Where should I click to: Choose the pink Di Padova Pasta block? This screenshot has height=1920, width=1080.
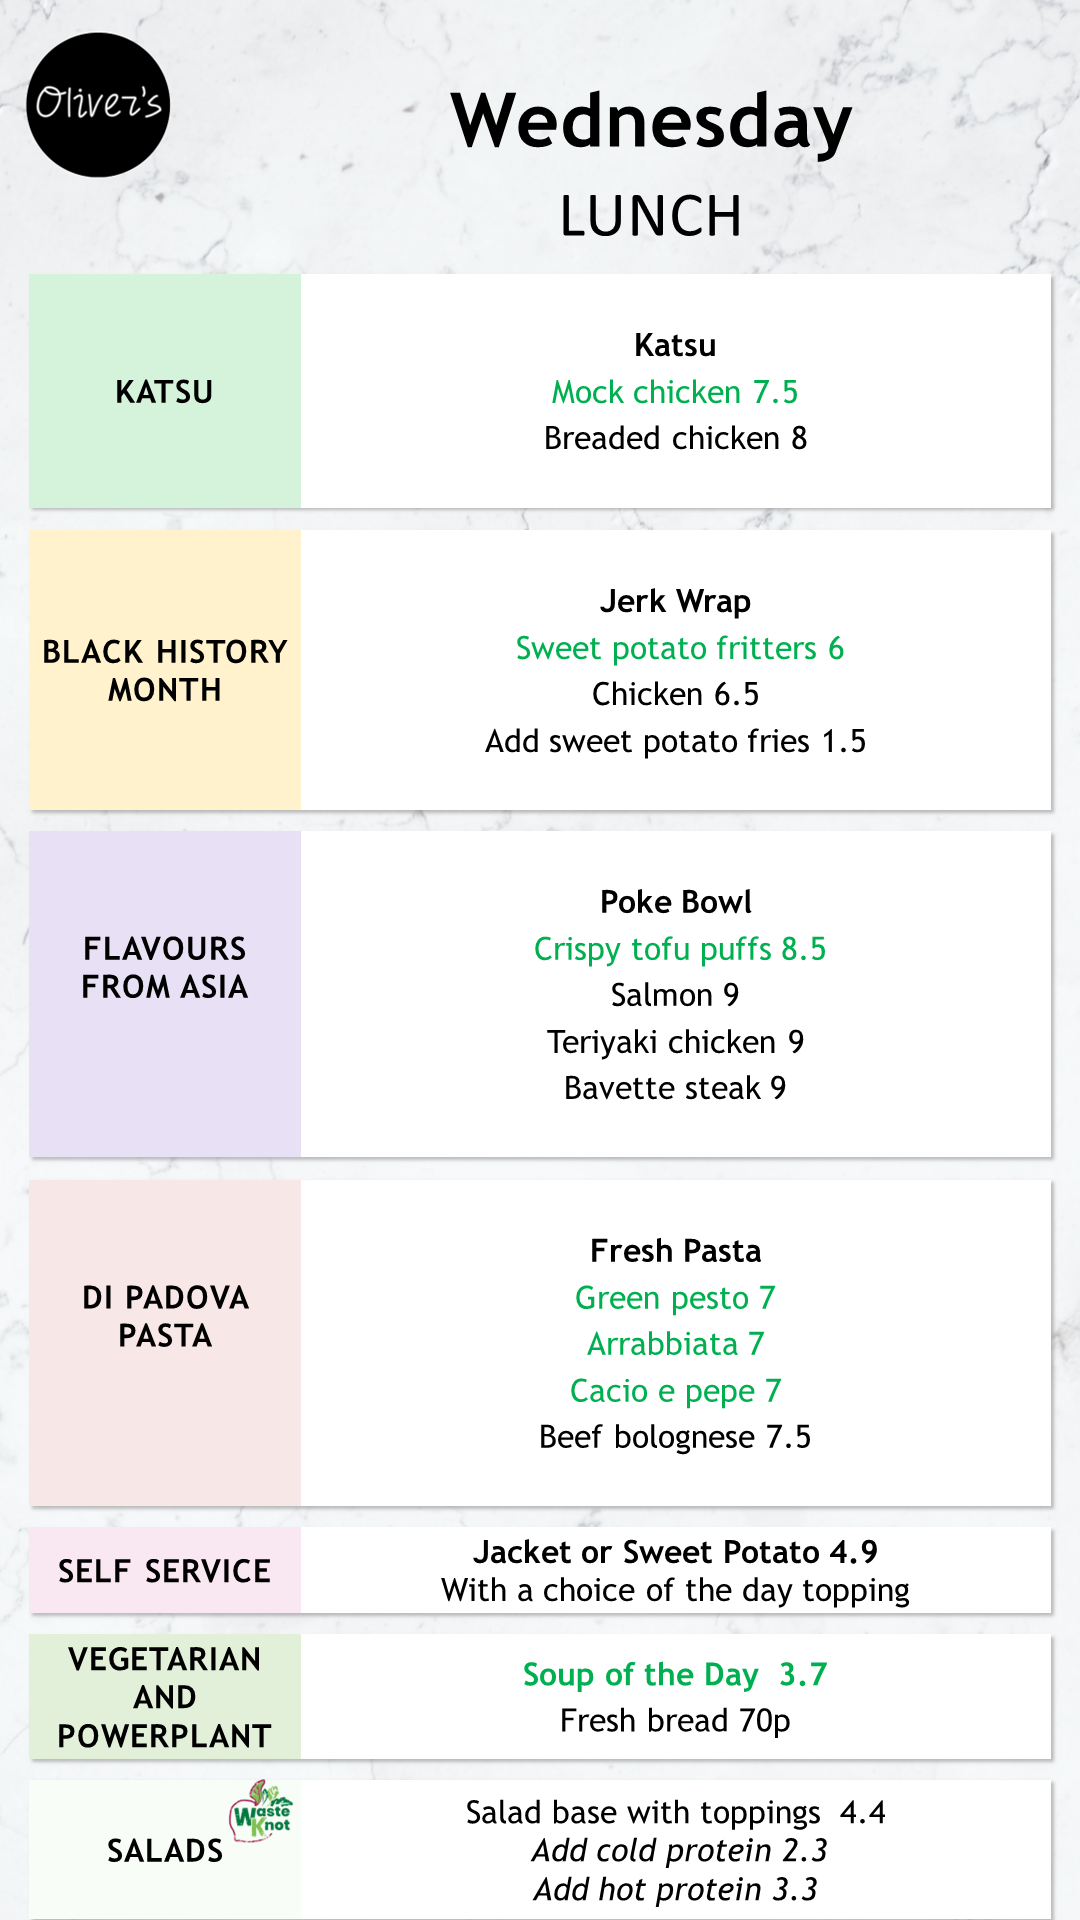165,1343
